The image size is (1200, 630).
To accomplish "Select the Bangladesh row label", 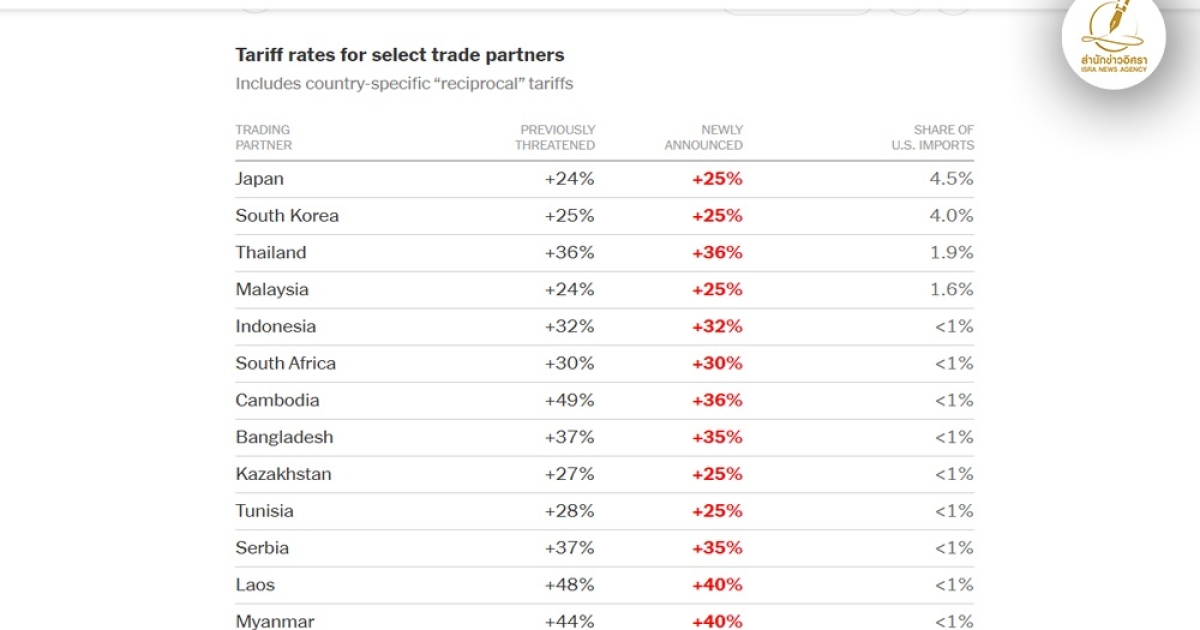I will tap(285, 438).
